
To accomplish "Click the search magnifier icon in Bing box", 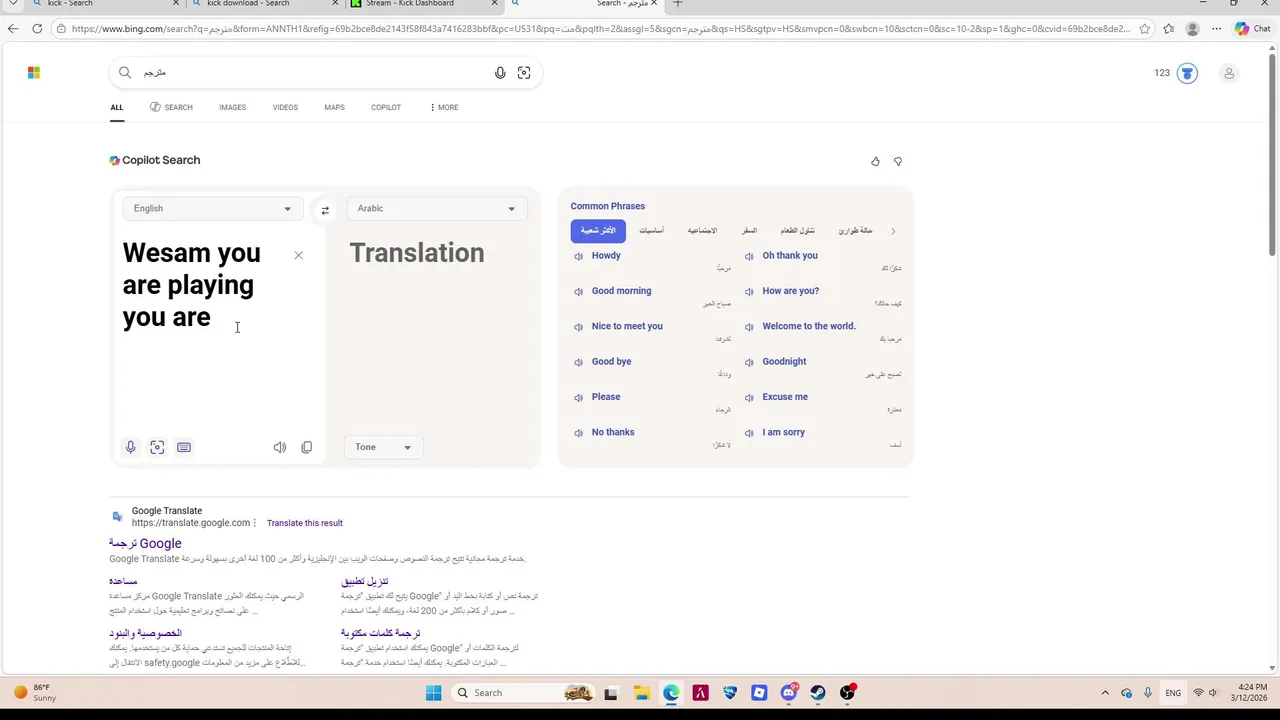I will 125,72.
